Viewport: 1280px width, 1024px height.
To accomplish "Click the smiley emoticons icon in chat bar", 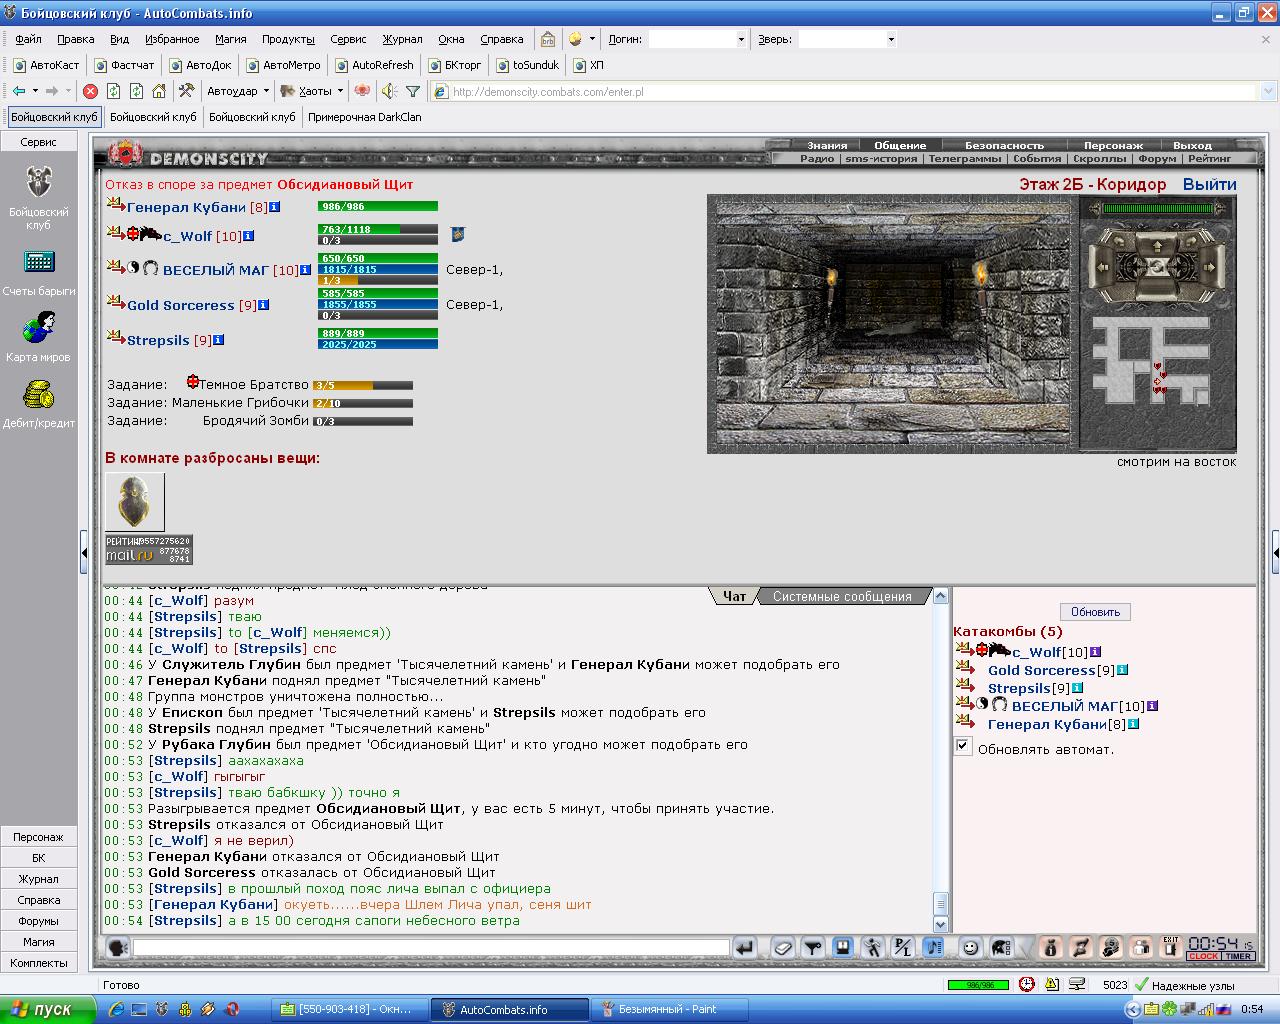I will (x=969, y=947).
